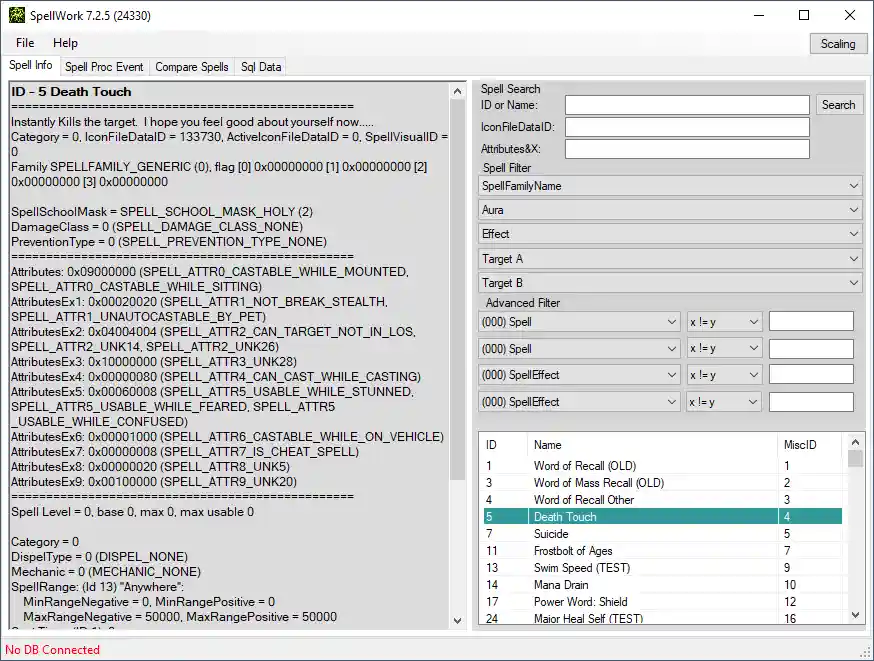Open the Spell Proc Event tab

[104, 66]
